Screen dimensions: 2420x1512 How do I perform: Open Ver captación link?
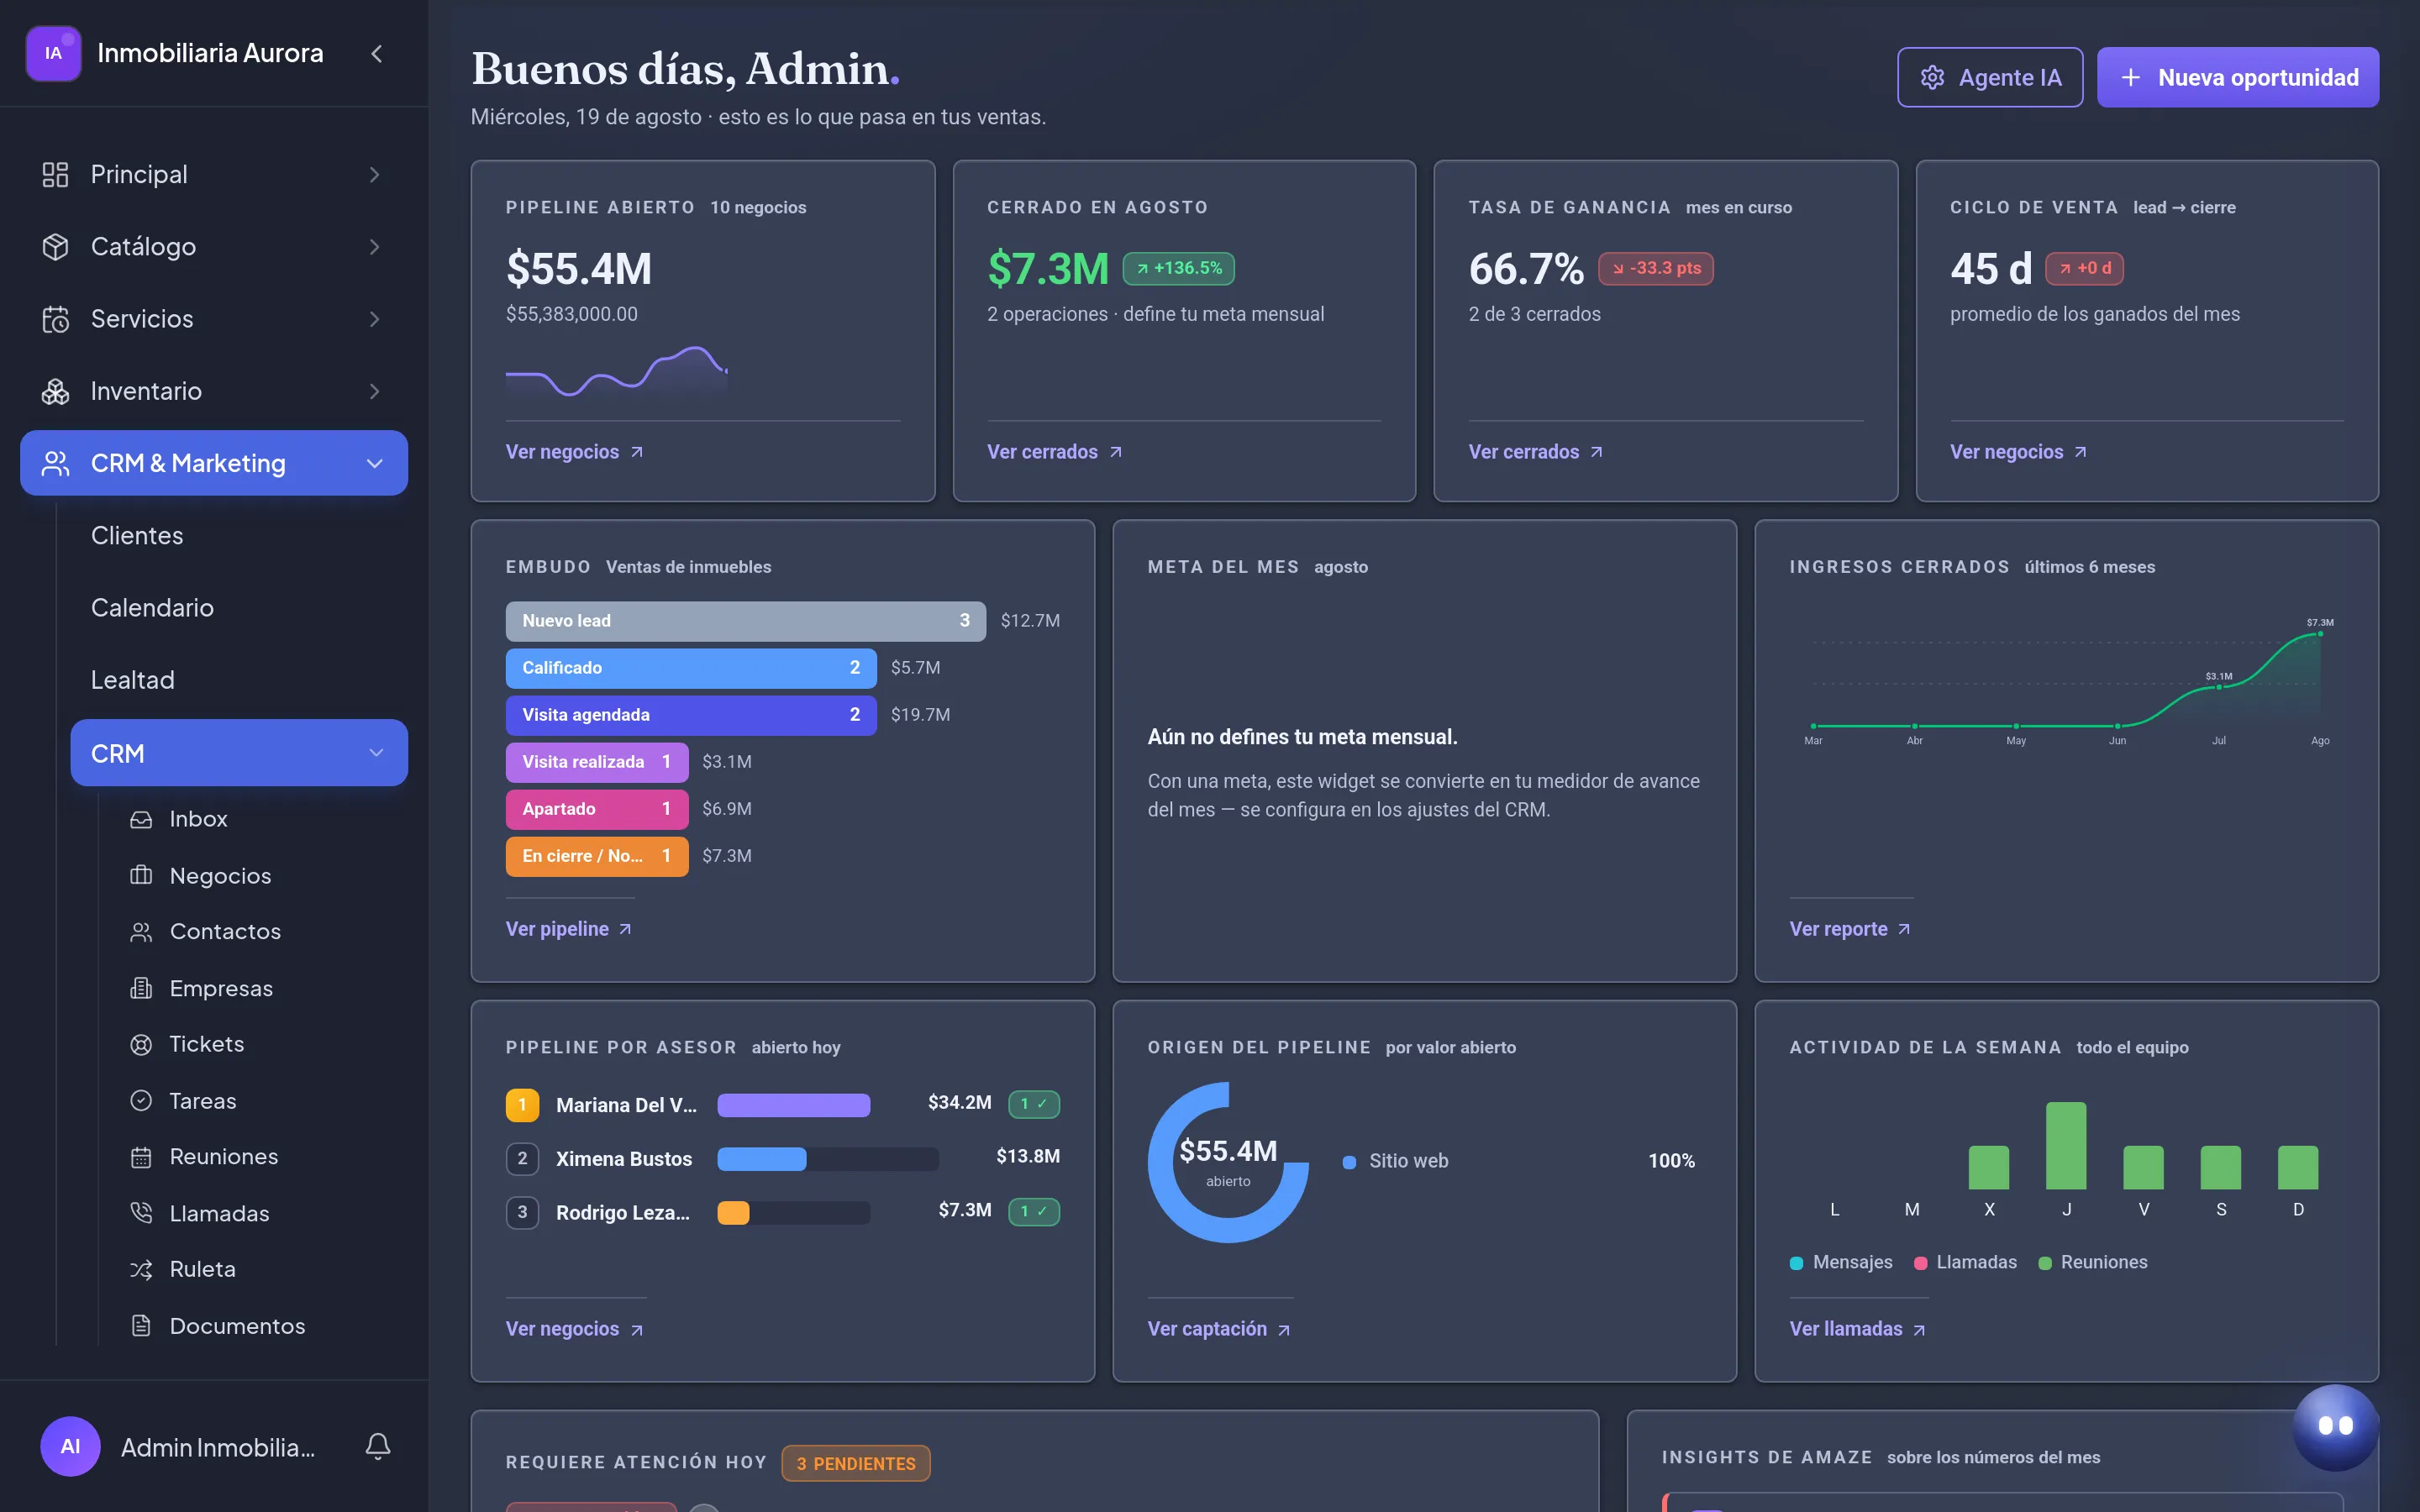click(1219, 1329)
